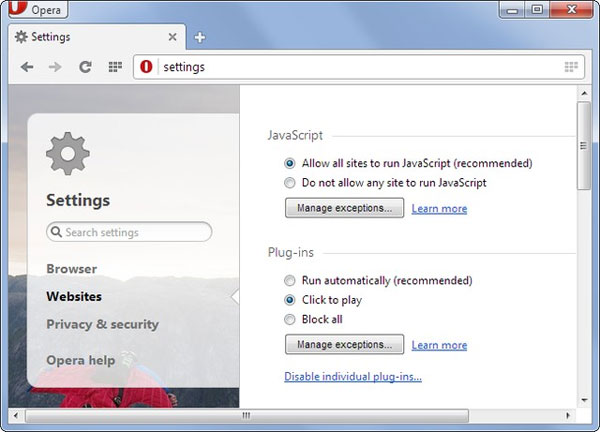Screen dimensions: 600x432
Task: Click horizontal scrollbar left arrow
Action: click(x=16, y=416)
